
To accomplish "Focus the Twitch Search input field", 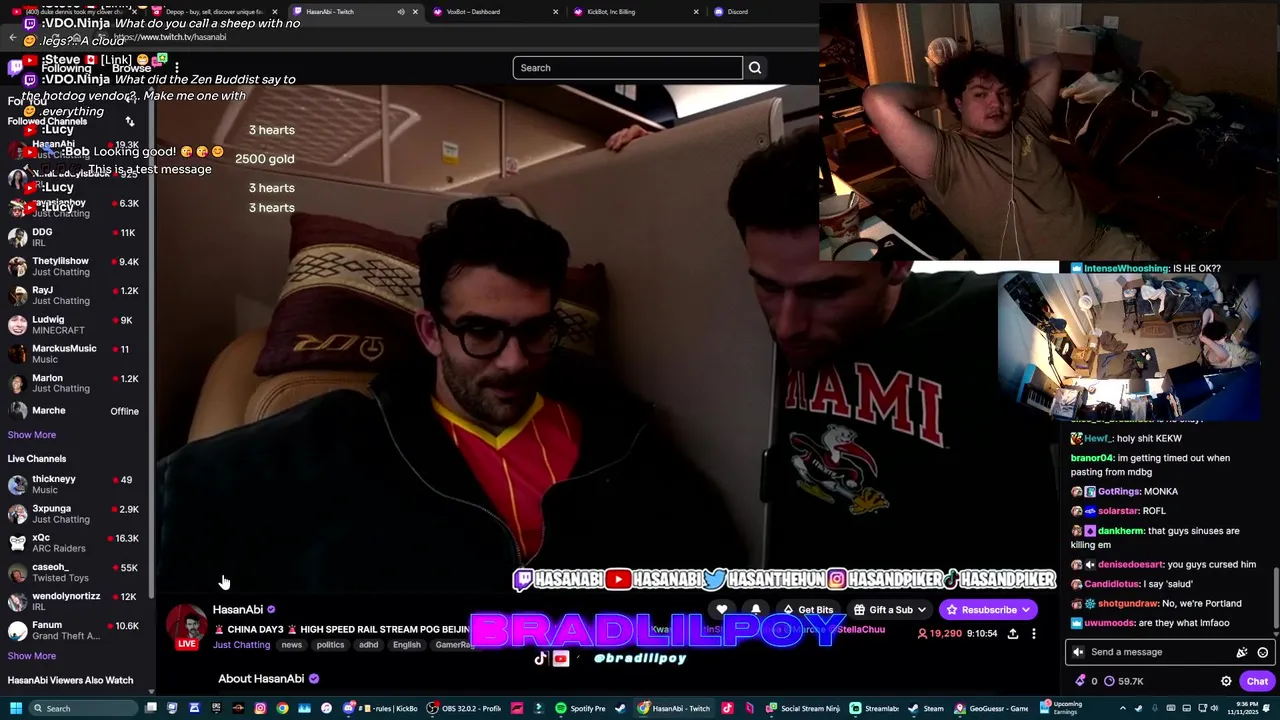I will (628, 68).
